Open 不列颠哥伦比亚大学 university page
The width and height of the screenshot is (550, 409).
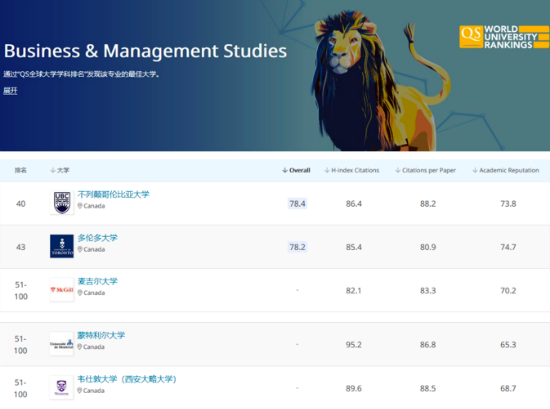coord(113,194)
